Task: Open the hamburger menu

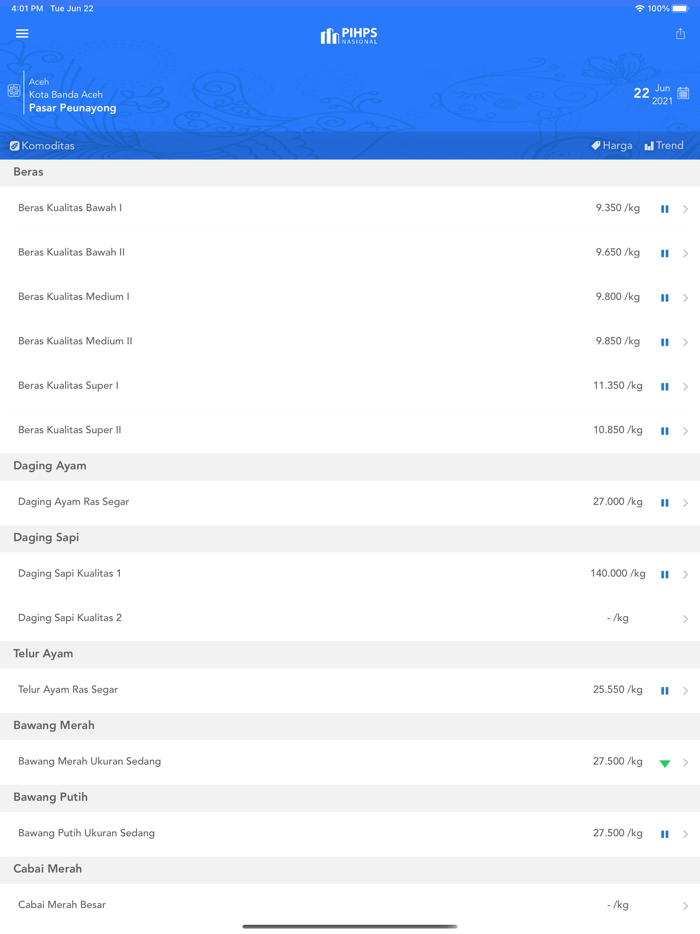Action: pos(22,33)
